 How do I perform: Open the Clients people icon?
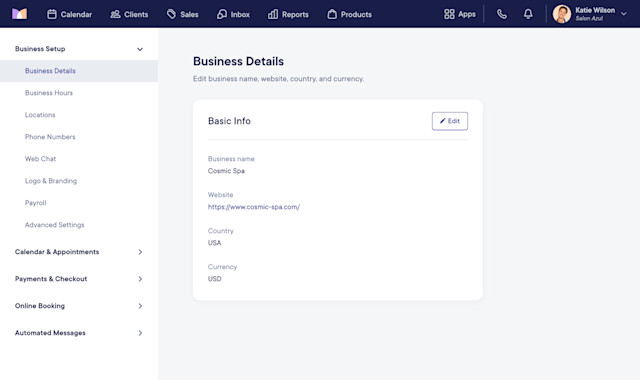[x=116, y=14]
